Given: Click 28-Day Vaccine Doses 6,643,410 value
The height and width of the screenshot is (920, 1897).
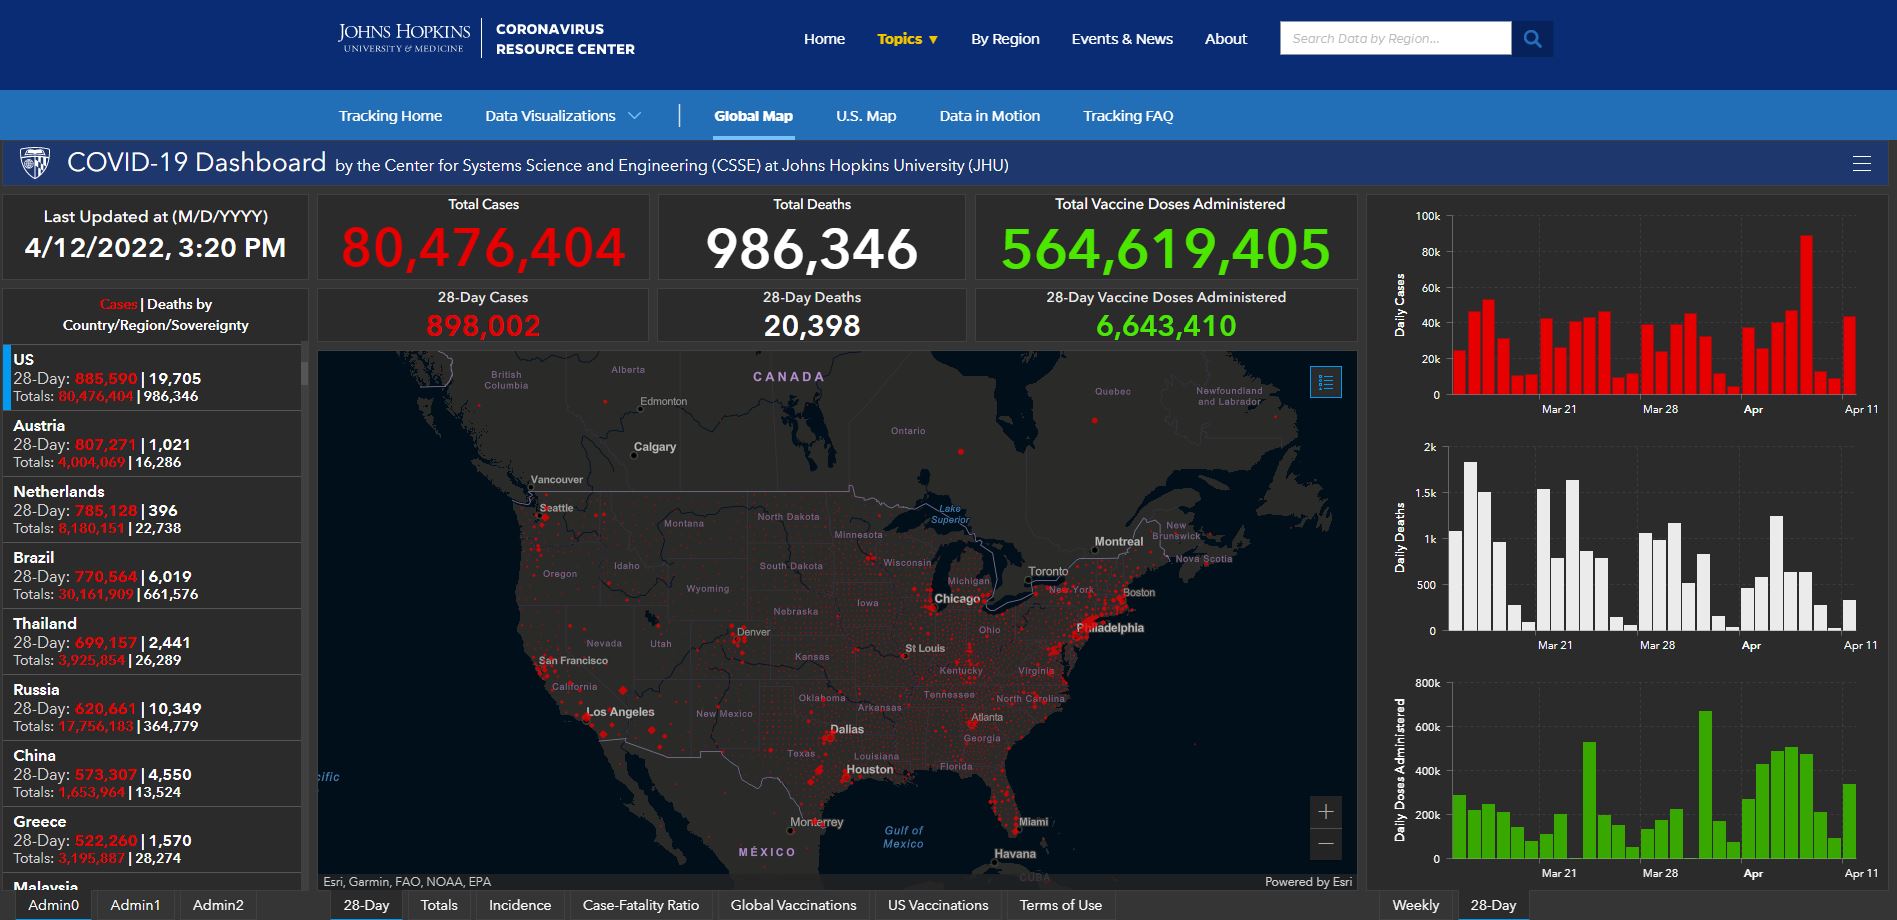Looking at the screenshot, I should click(1166, 325).
